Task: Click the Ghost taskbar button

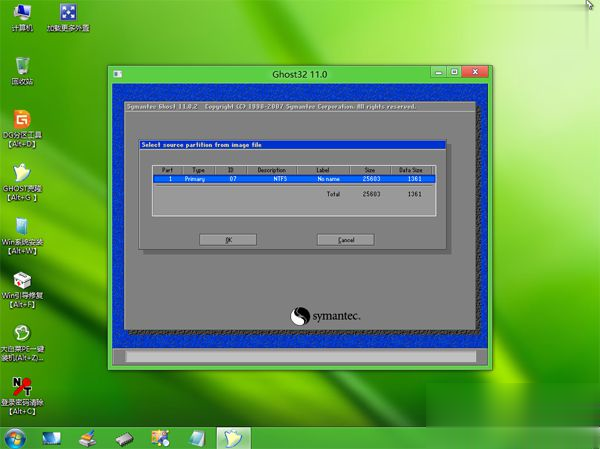Action: point(232,438)
